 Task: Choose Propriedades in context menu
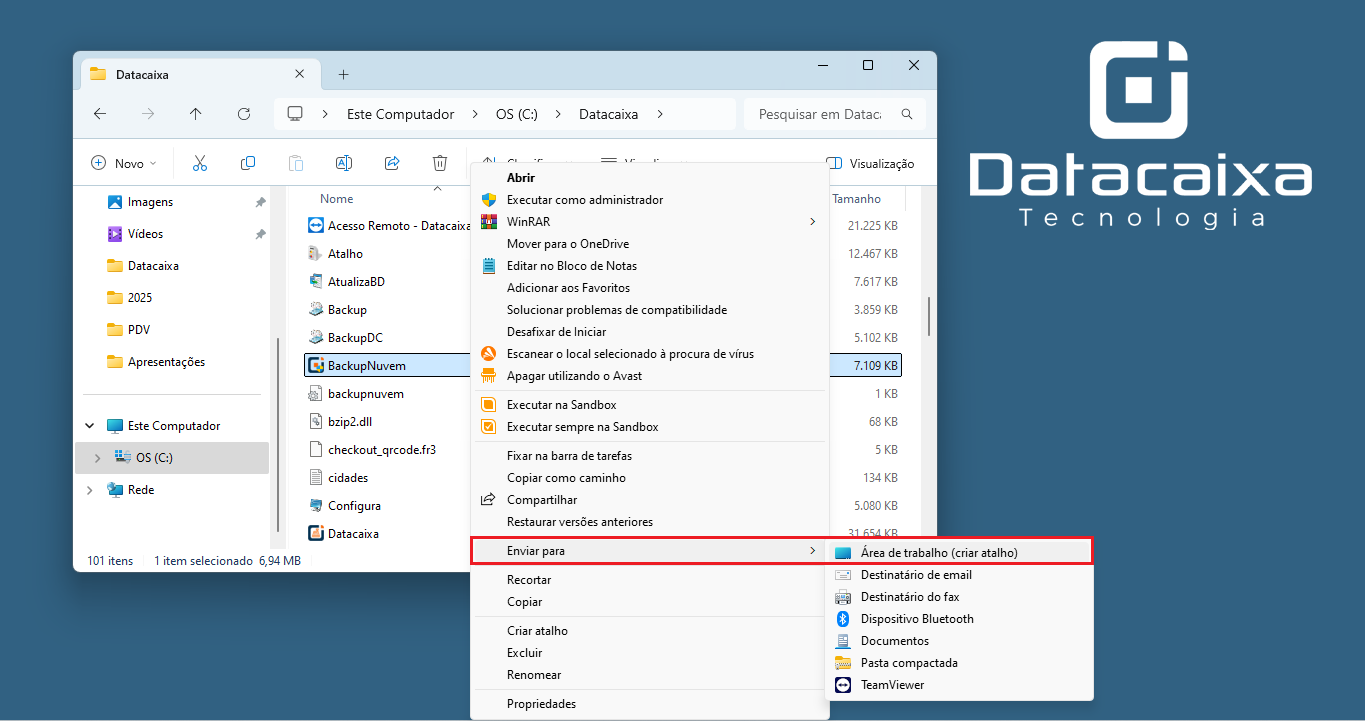650,704
